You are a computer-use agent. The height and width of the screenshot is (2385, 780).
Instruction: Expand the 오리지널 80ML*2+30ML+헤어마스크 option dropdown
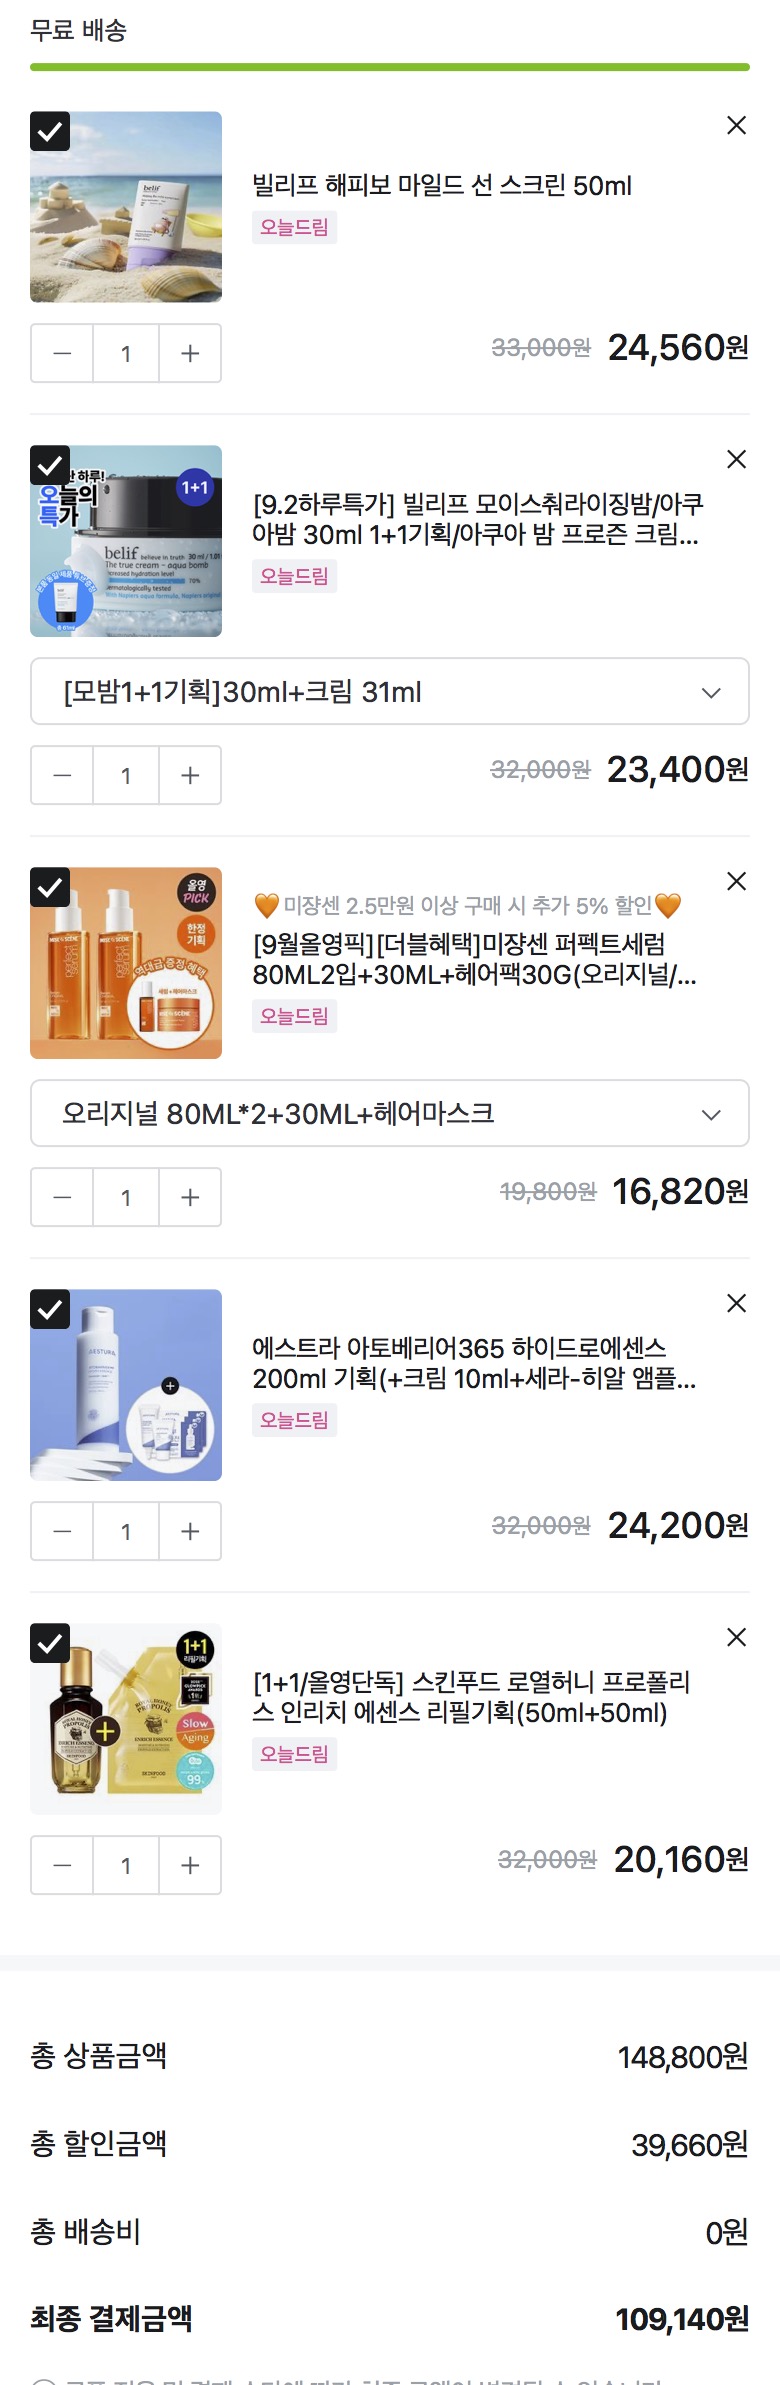click(390, 1113)
